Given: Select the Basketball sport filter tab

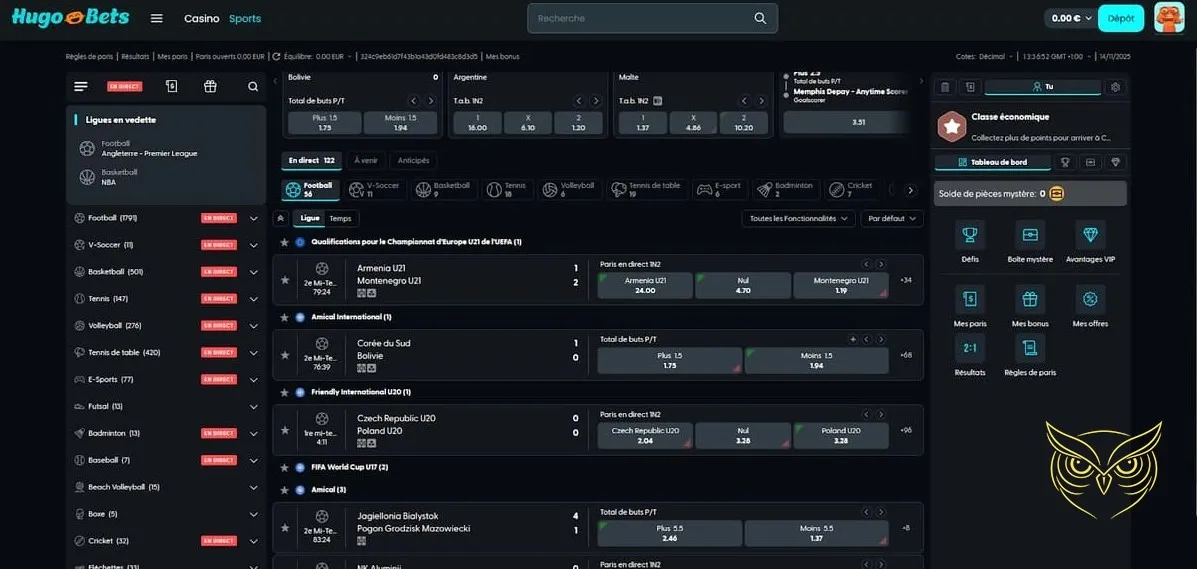Looking at the screenshot, I should [x=442, y=189].
